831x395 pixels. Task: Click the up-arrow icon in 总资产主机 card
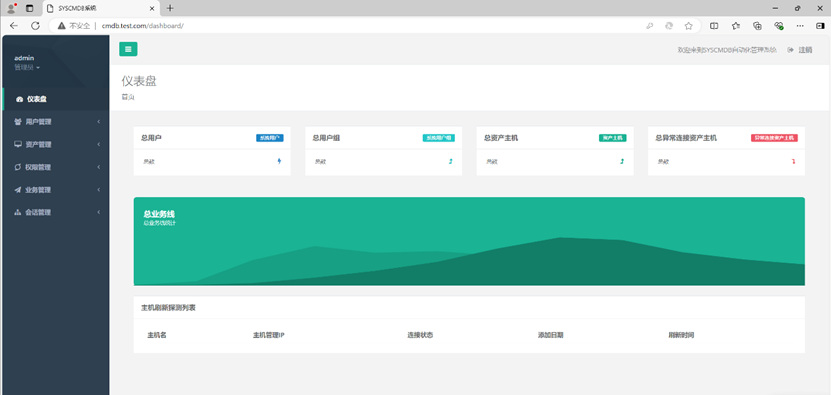(x=622, y=161)
